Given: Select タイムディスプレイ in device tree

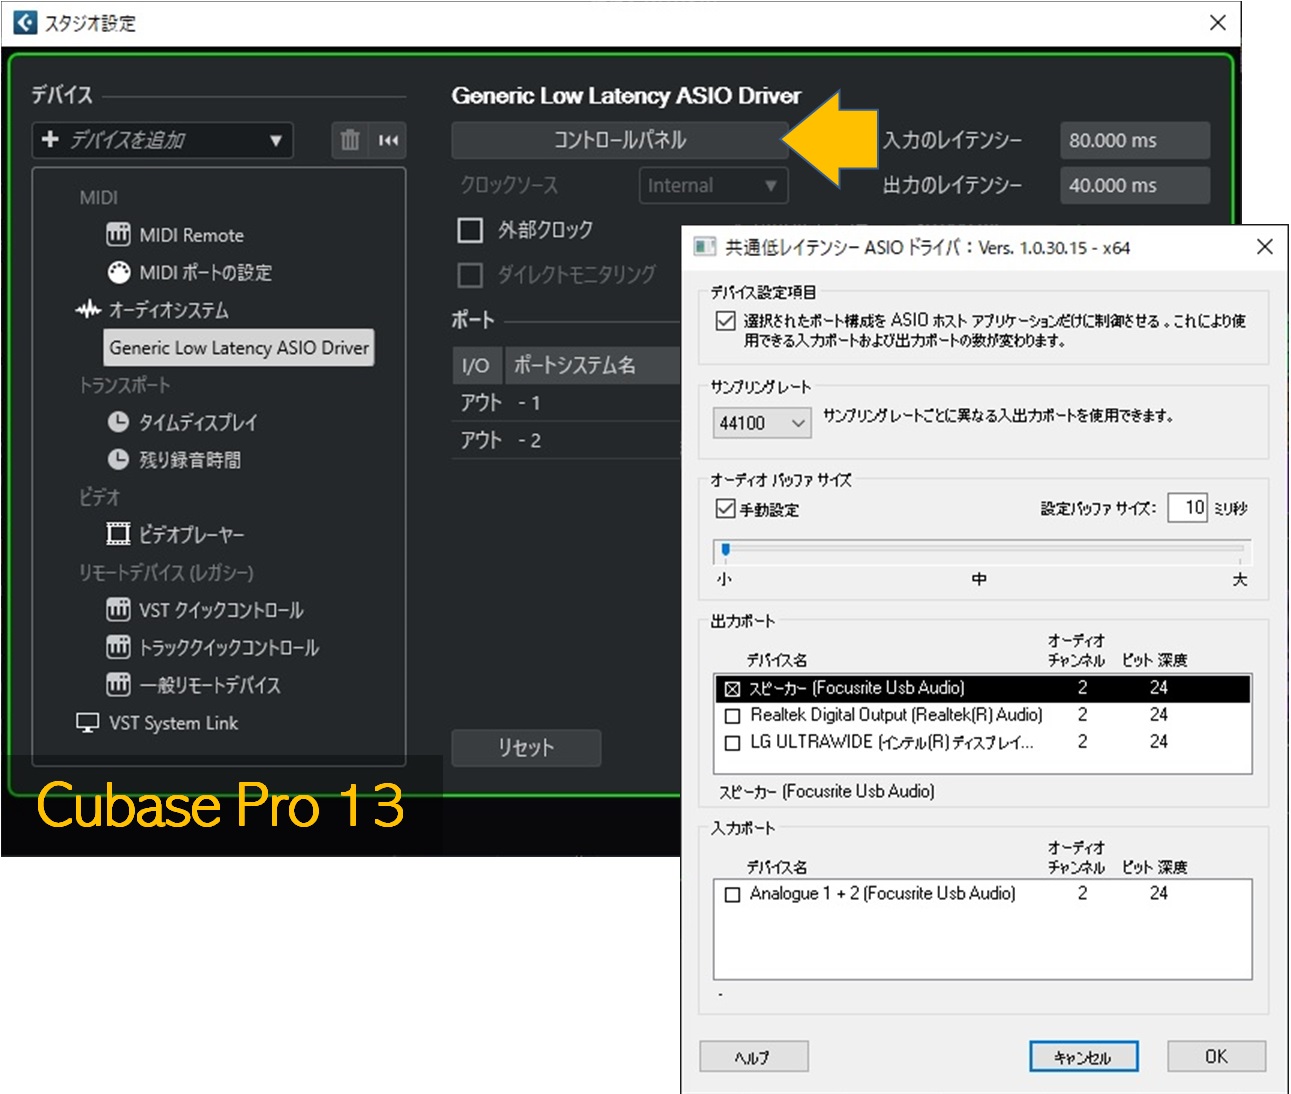Looking at the screenshot, I should click(197, 422).
